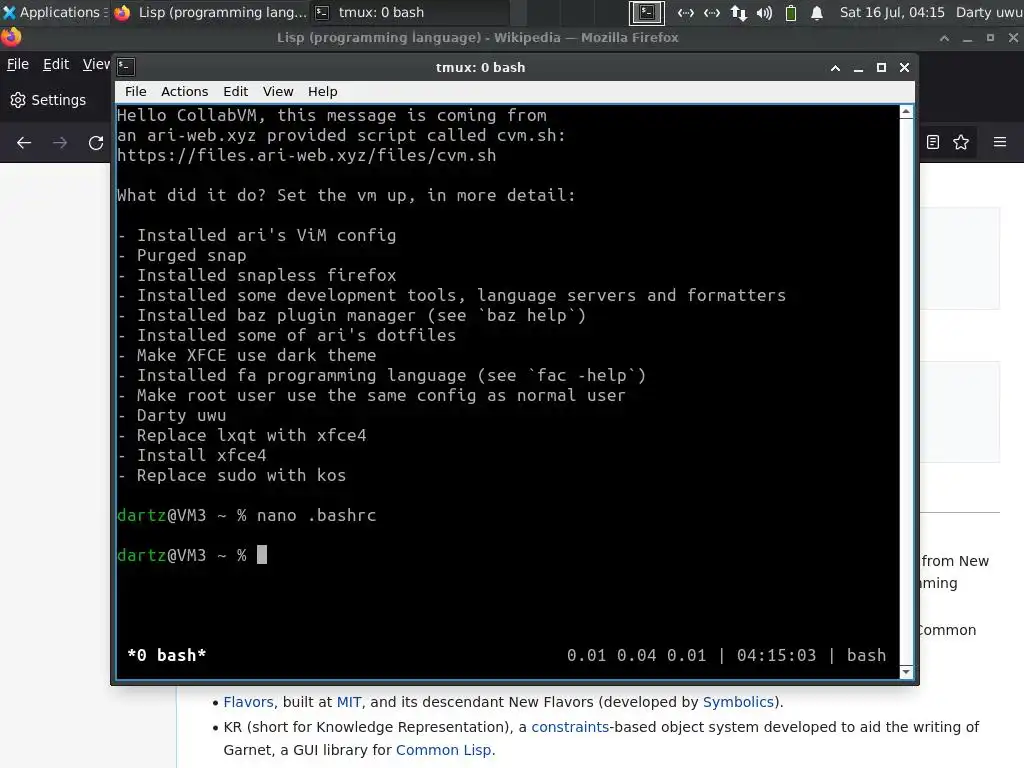This screenshot has width=1024, height=768.
Task: Click the Settings gear tab in Firefox
Action: point(48,100)
